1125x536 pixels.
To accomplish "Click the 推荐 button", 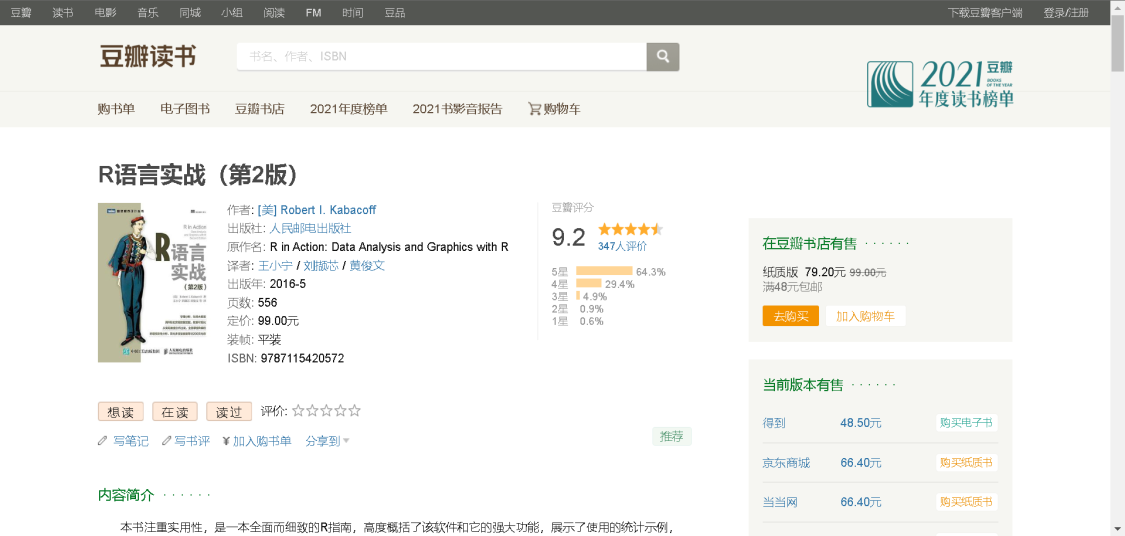I will coord(672,436).
